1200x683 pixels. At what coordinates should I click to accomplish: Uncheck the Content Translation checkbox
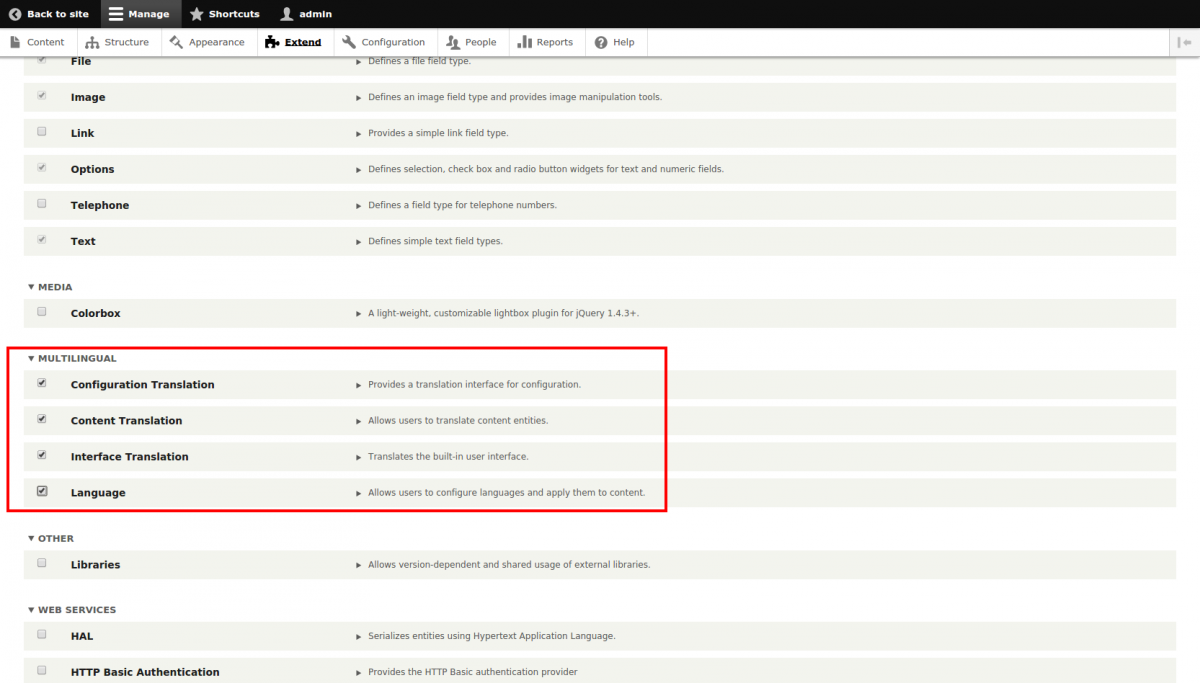click(x=42, y=419)
